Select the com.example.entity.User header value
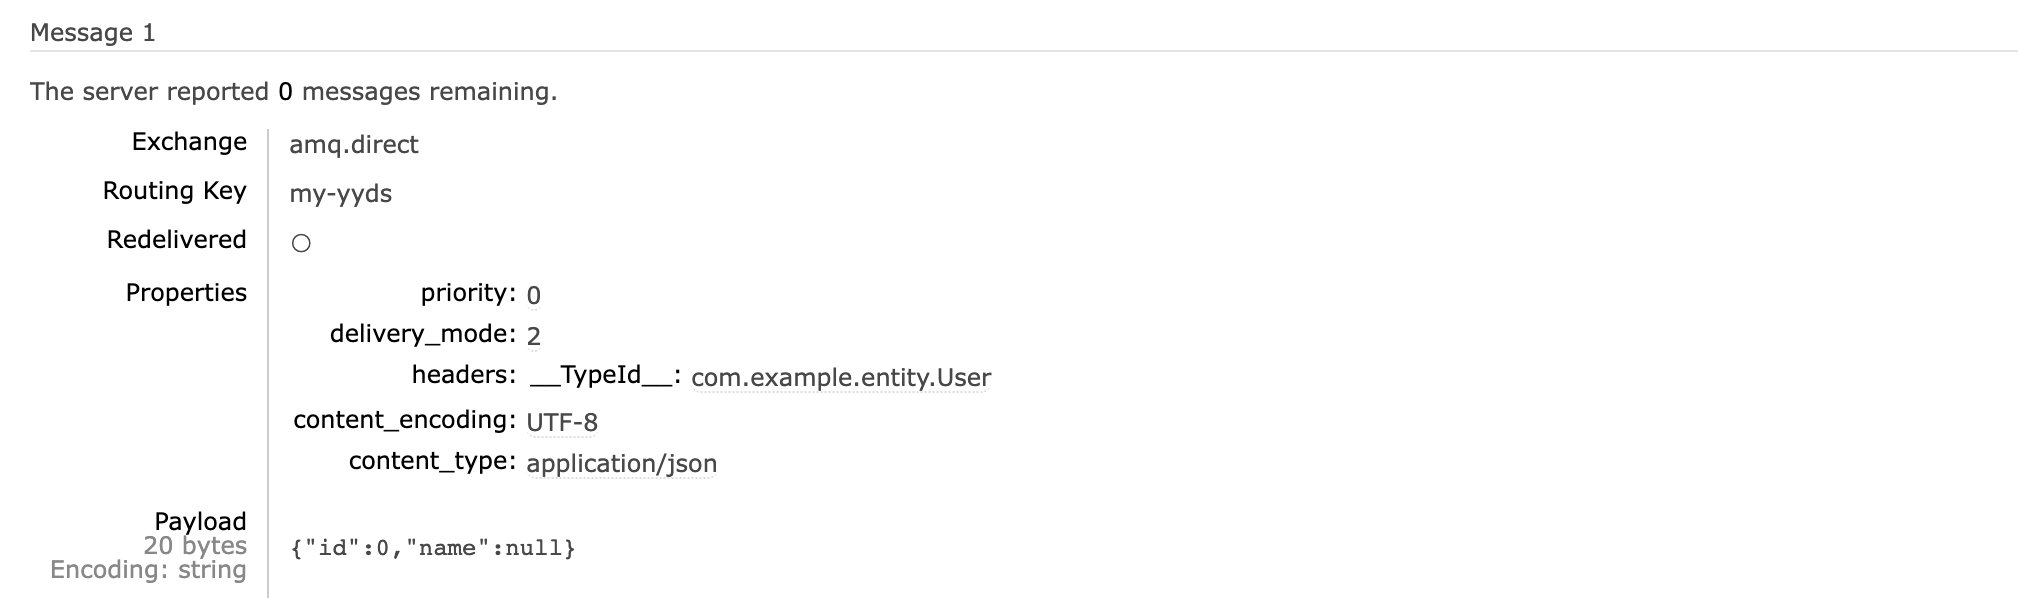Image resolution: width=2018 pixels, height=598 pixels. 841,378
